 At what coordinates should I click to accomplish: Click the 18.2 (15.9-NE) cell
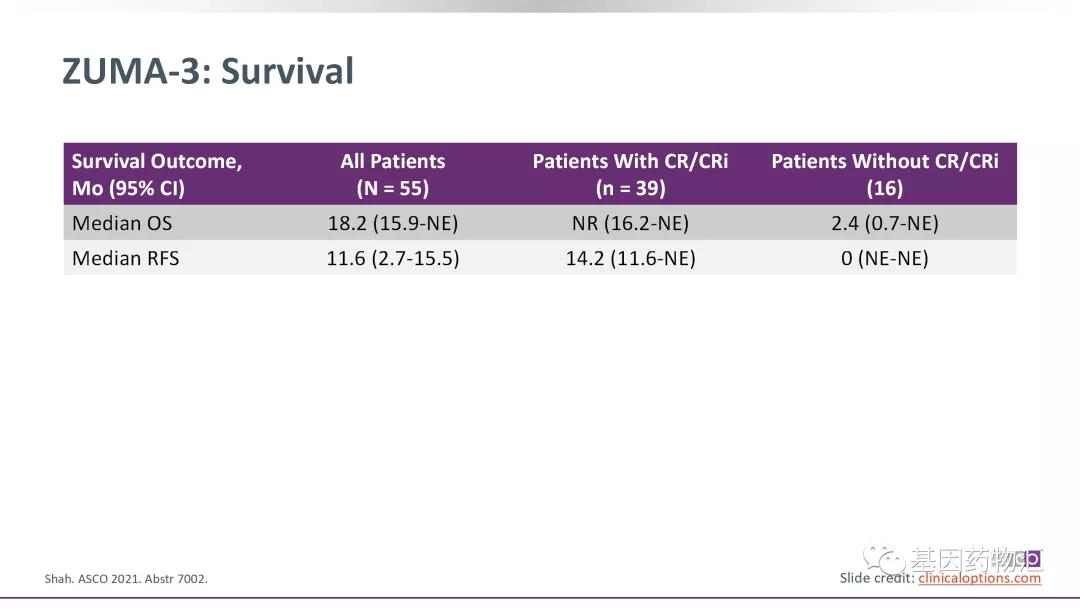pyautogui.click(x=392, y=224)
